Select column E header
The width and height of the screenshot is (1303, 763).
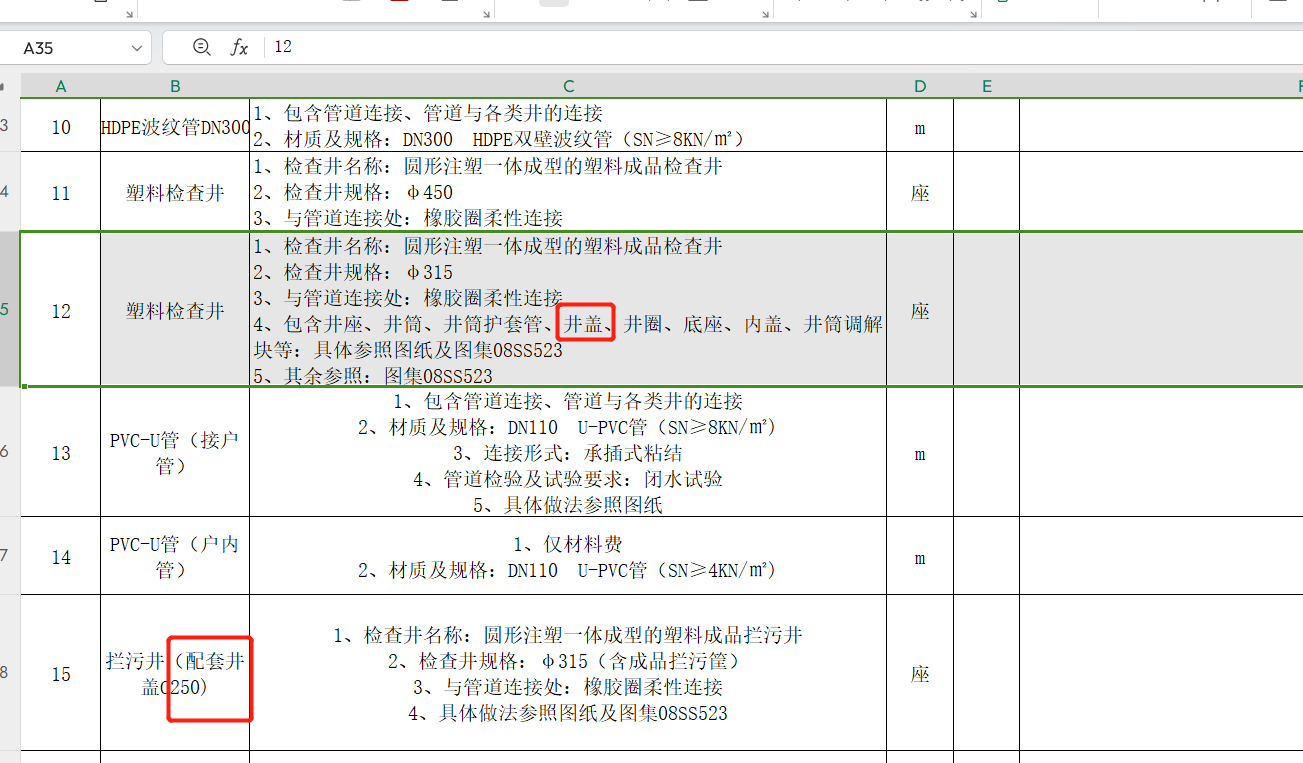pyautogui.click(x=986, y=87)
